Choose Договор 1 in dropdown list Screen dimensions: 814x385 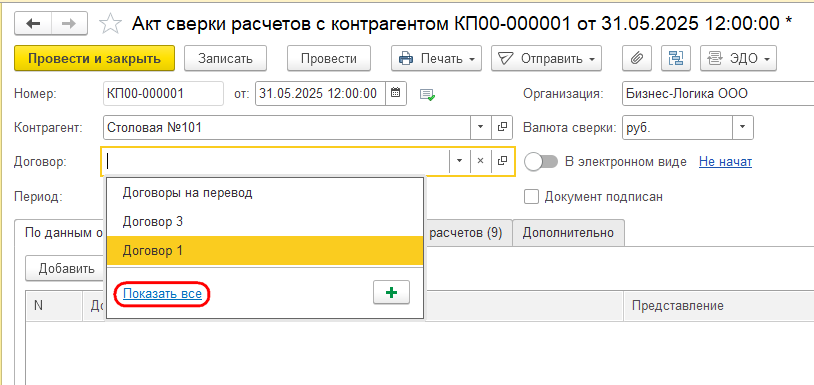tap(265, 251)
